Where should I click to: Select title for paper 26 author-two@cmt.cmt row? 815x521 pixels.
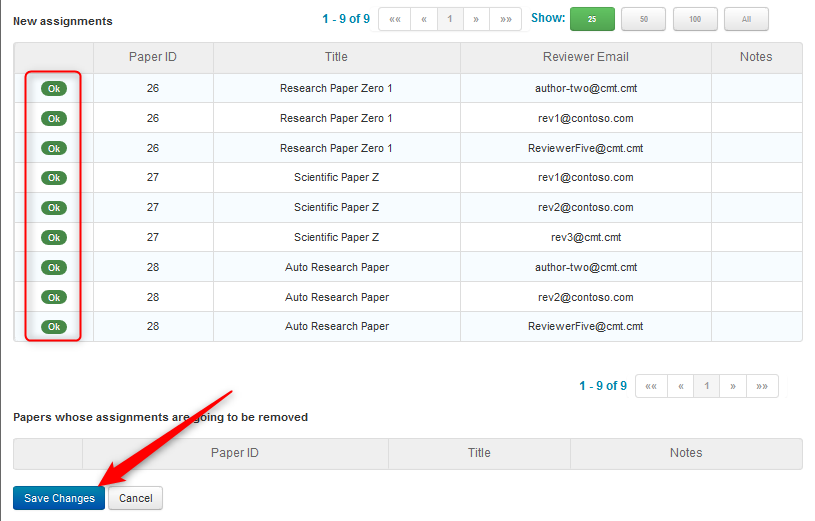pyautogui.click(x=336, y=88)
